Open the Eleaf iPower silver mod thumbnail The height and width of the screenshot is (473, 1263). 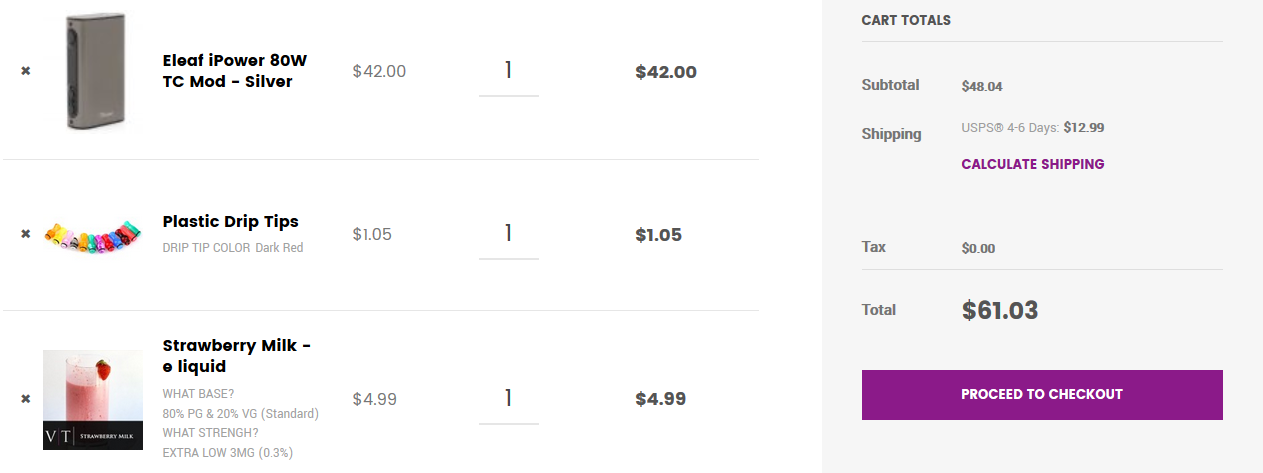(93, 72)
